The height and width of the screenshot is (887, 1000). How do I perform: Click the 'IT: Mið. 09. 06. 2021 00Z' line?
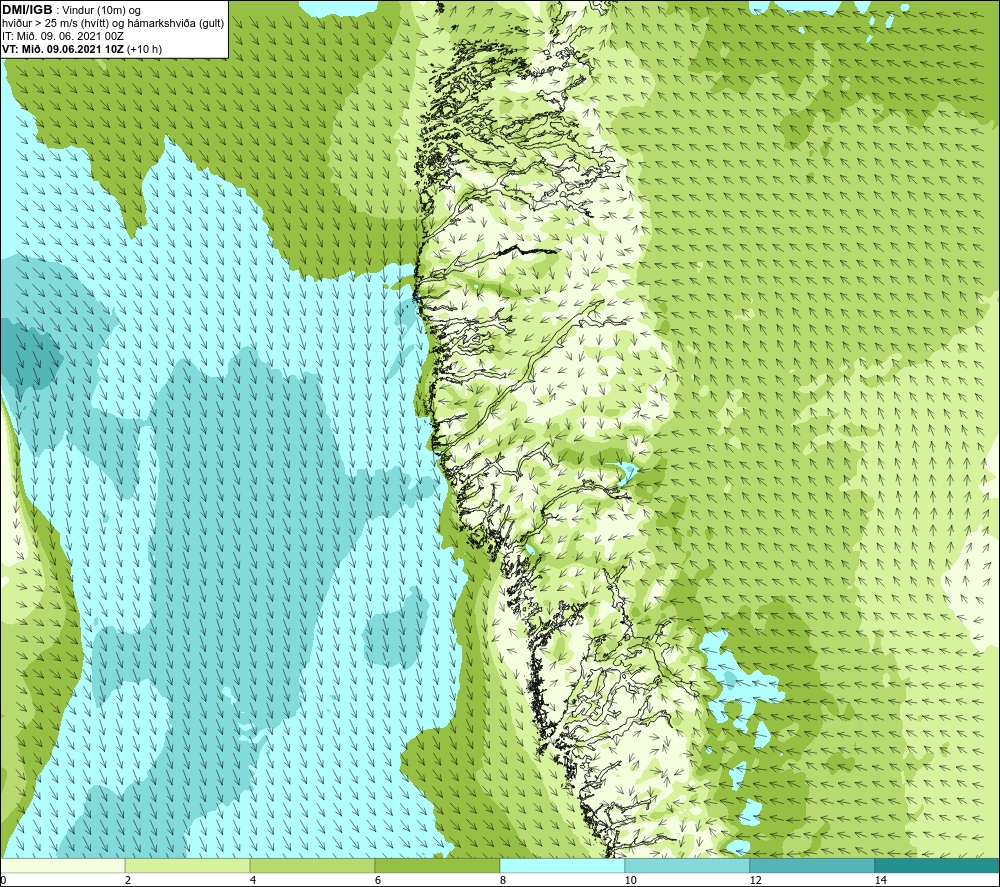[62, 36]
